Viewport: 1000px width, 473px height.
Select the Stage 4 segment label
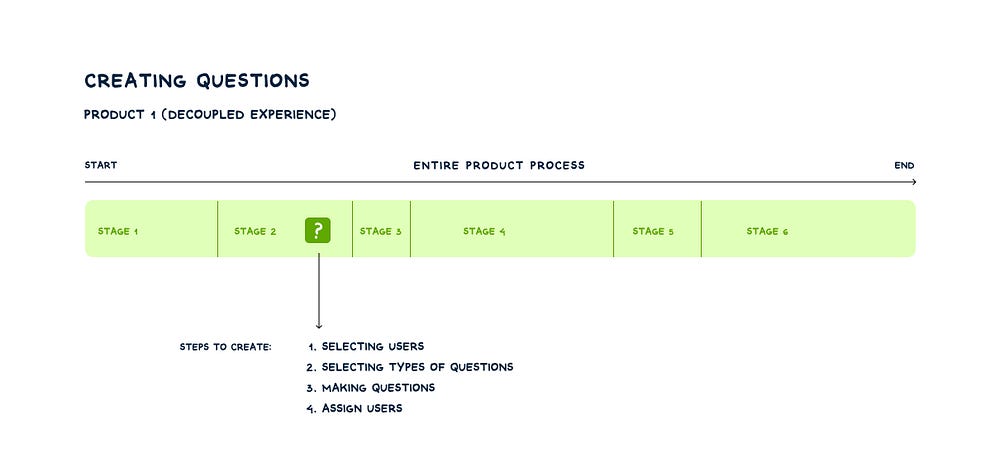pyautogui.click(x=484, y=232)
